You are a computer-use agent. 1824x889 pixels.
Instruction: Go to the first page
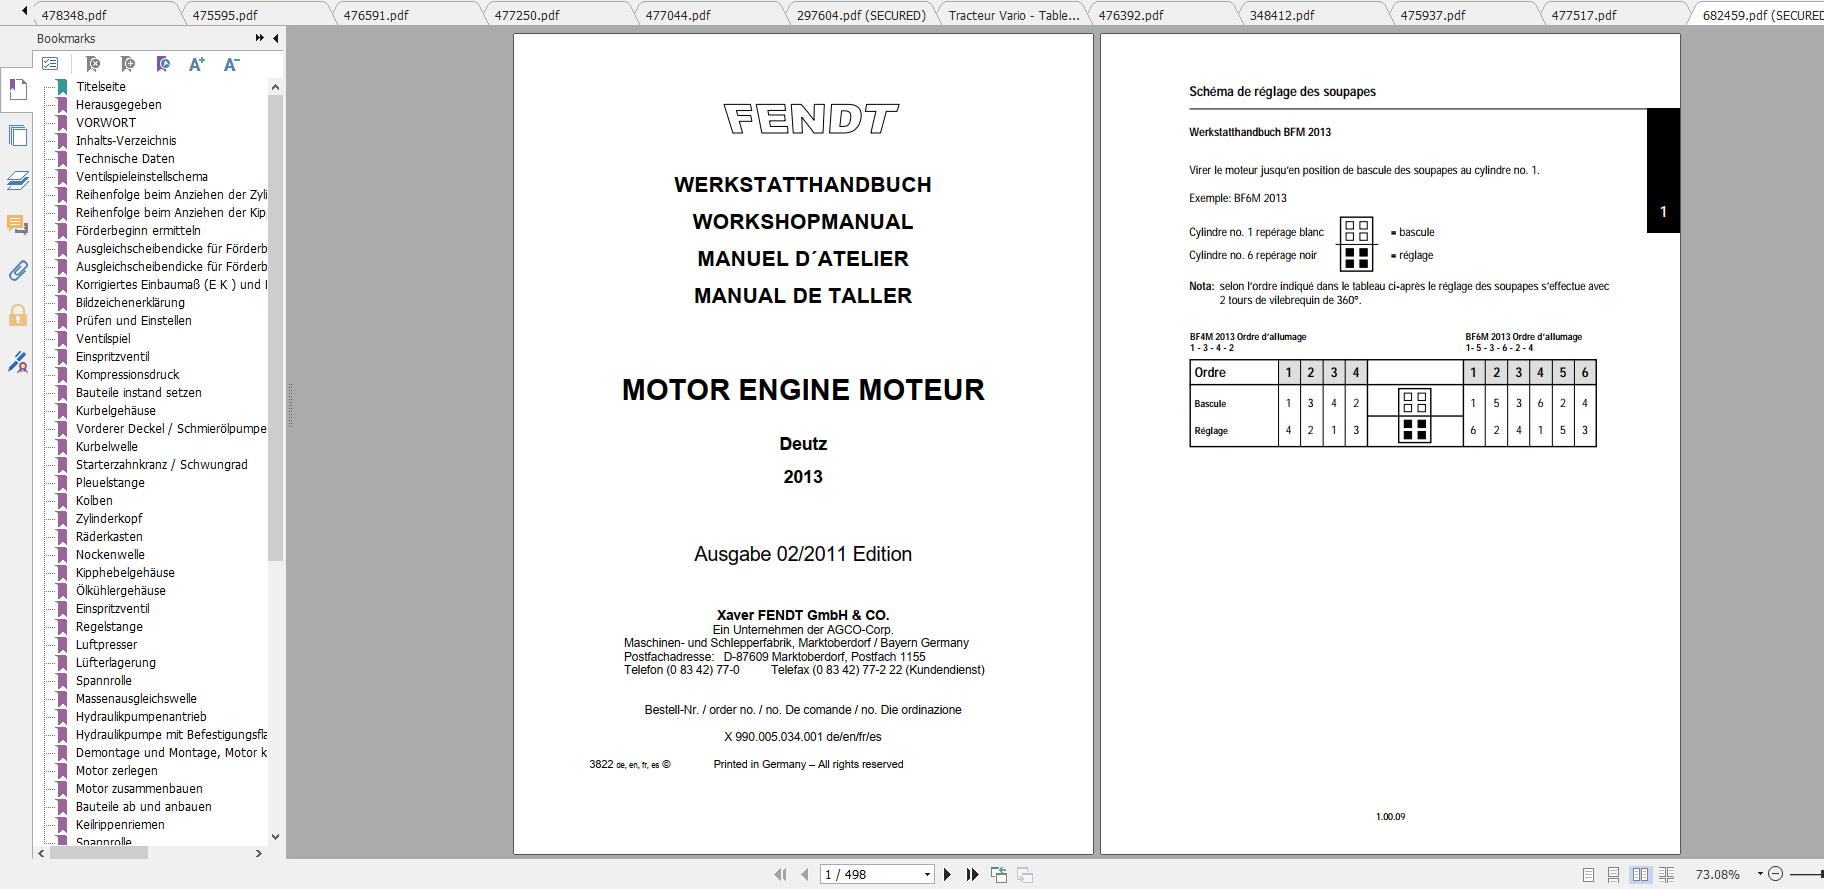(x=780, y=874)
